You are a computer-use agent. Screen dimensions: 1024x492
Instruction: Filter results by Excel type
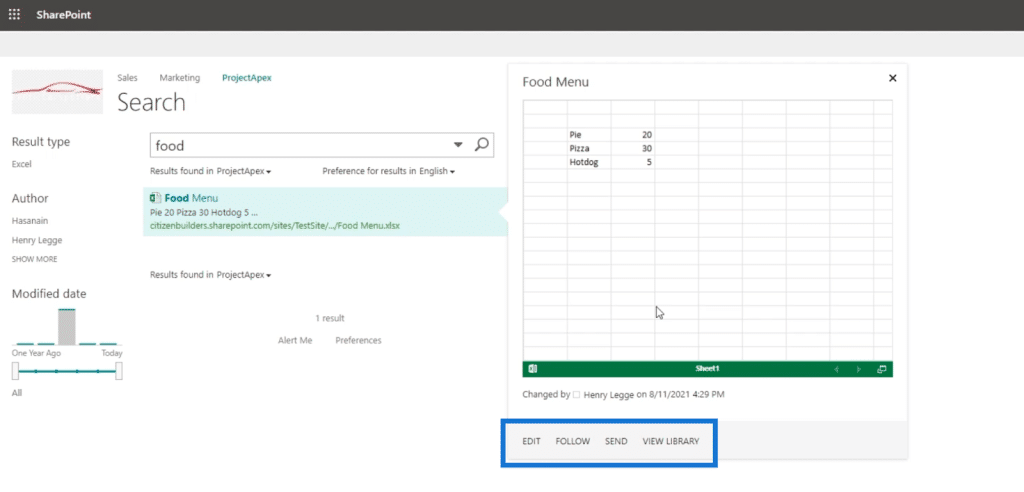(22, 165)
